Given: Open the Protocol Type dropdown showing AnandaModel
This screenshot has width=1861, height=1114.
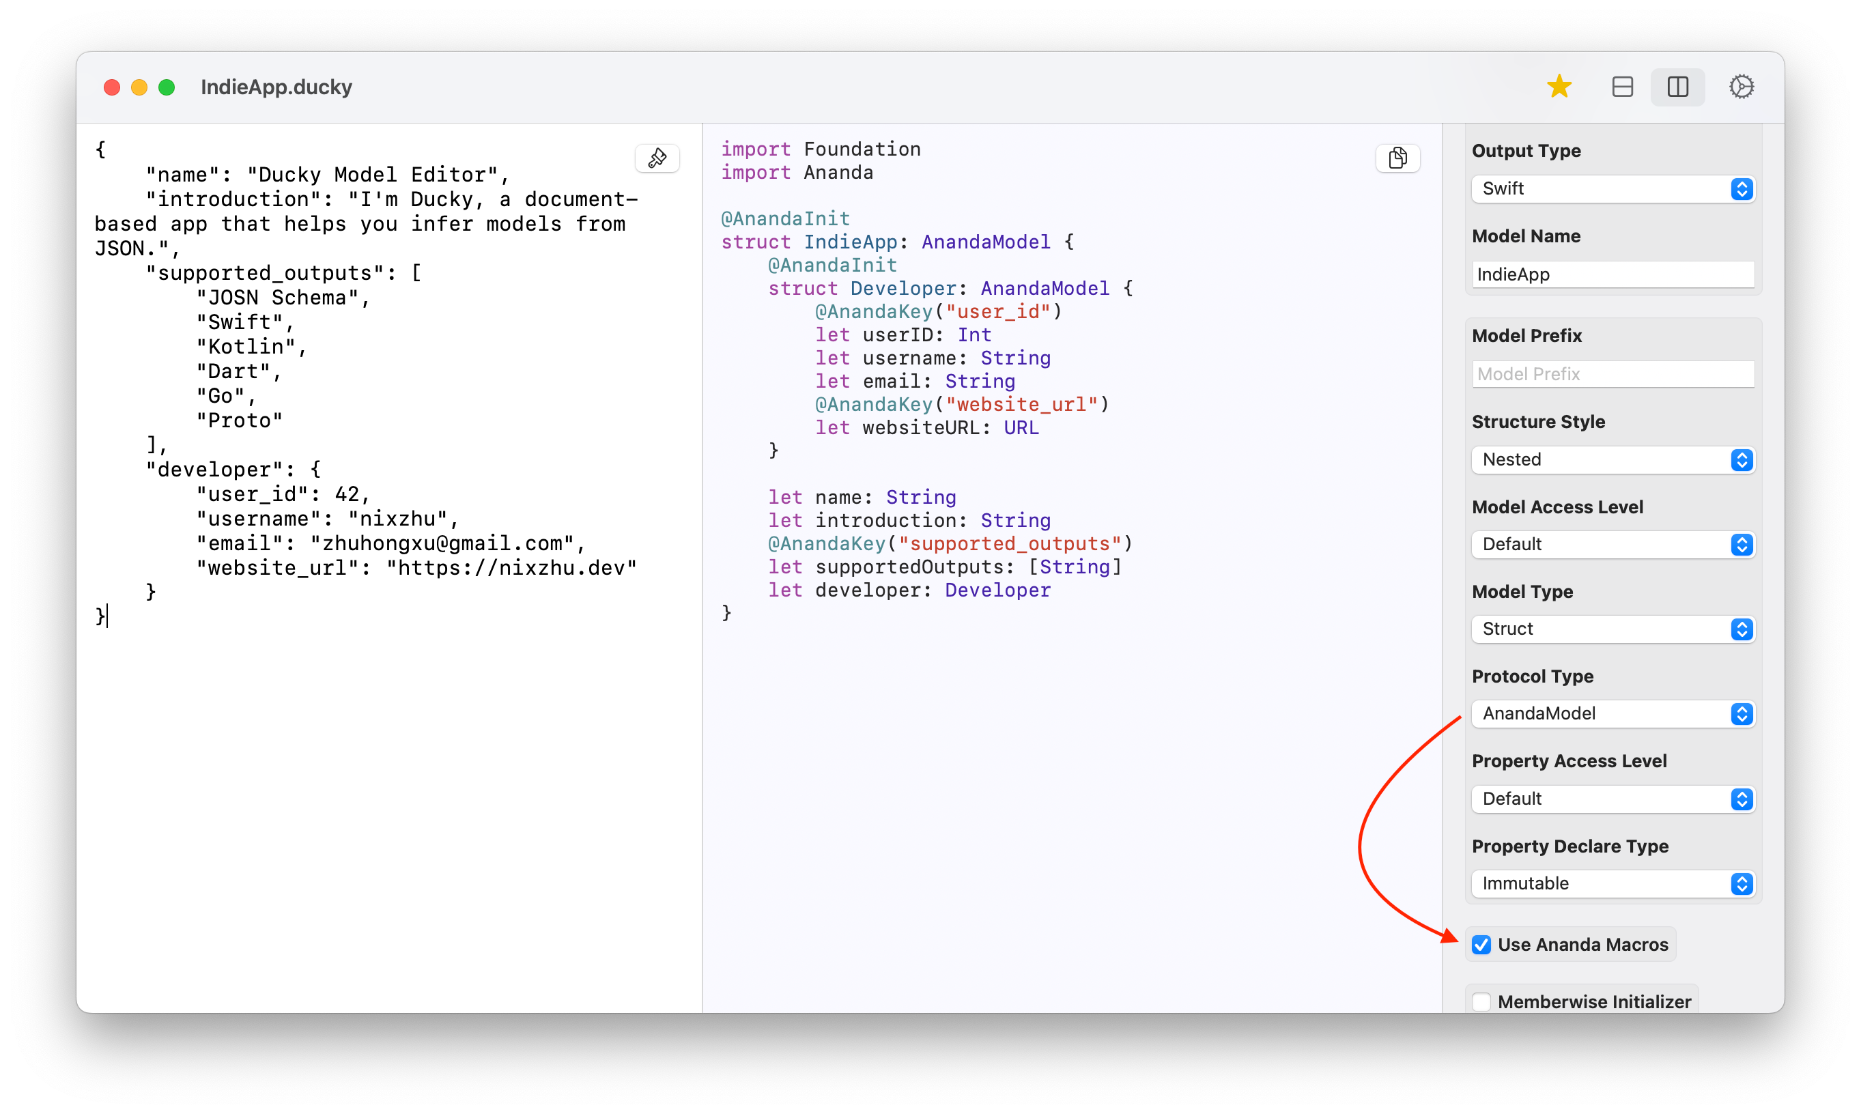Looking at the screenshot, I should [1613, 714].
